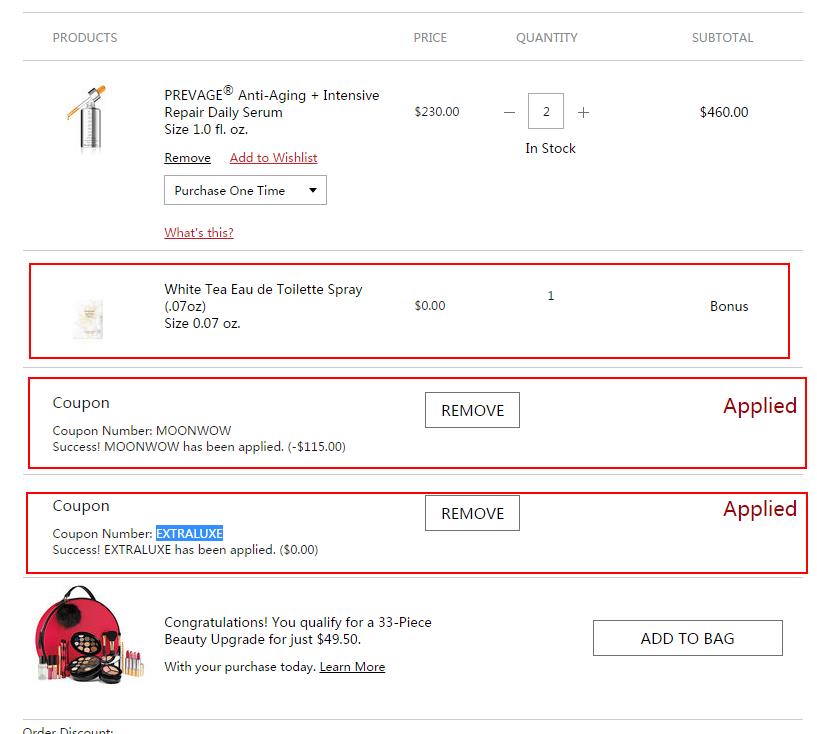Remove the EXTRALUXE coupon
This screenshot has width=817, height=734.
click(472, 513)
